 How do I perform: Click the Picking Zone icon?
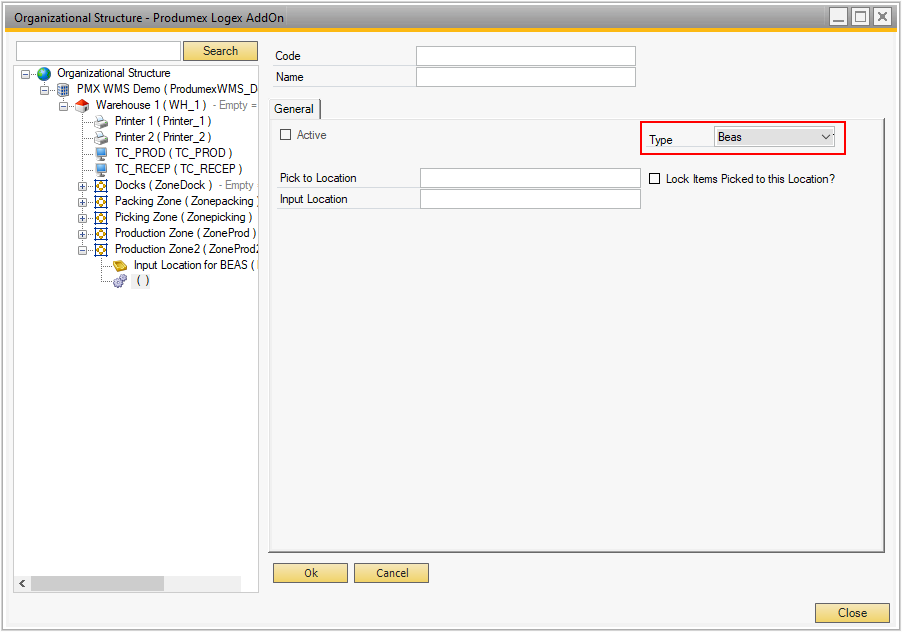[x=101, y=218]
